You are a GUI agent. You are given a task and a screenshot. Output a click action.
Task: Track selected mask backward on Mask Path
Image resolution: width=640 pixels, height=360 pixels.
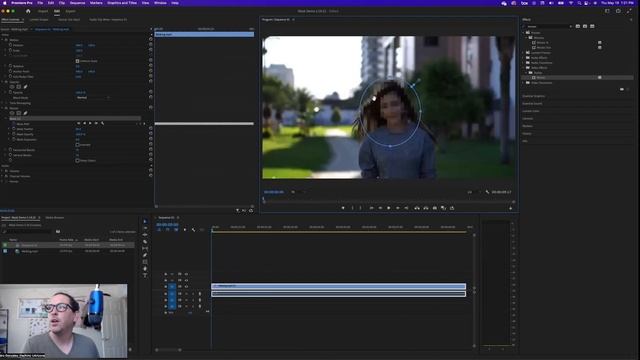(84, 123)
